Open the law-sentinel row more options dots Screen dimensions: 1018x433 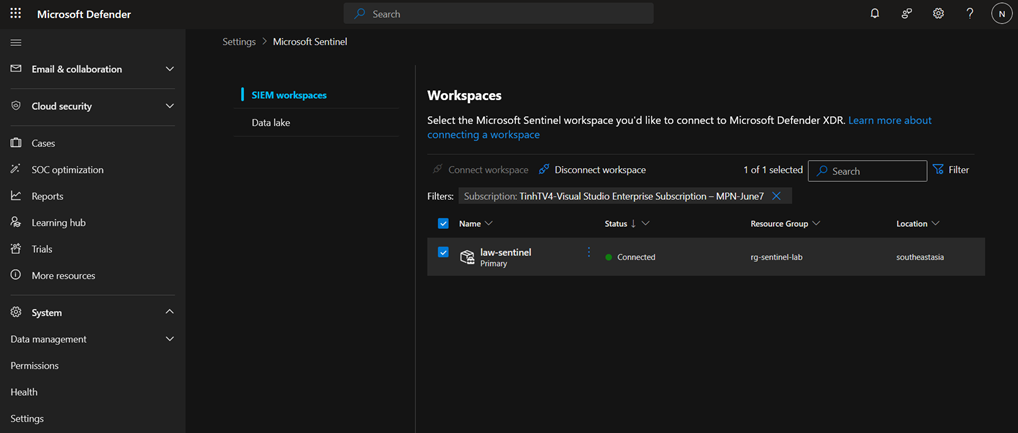coord(589,252)
